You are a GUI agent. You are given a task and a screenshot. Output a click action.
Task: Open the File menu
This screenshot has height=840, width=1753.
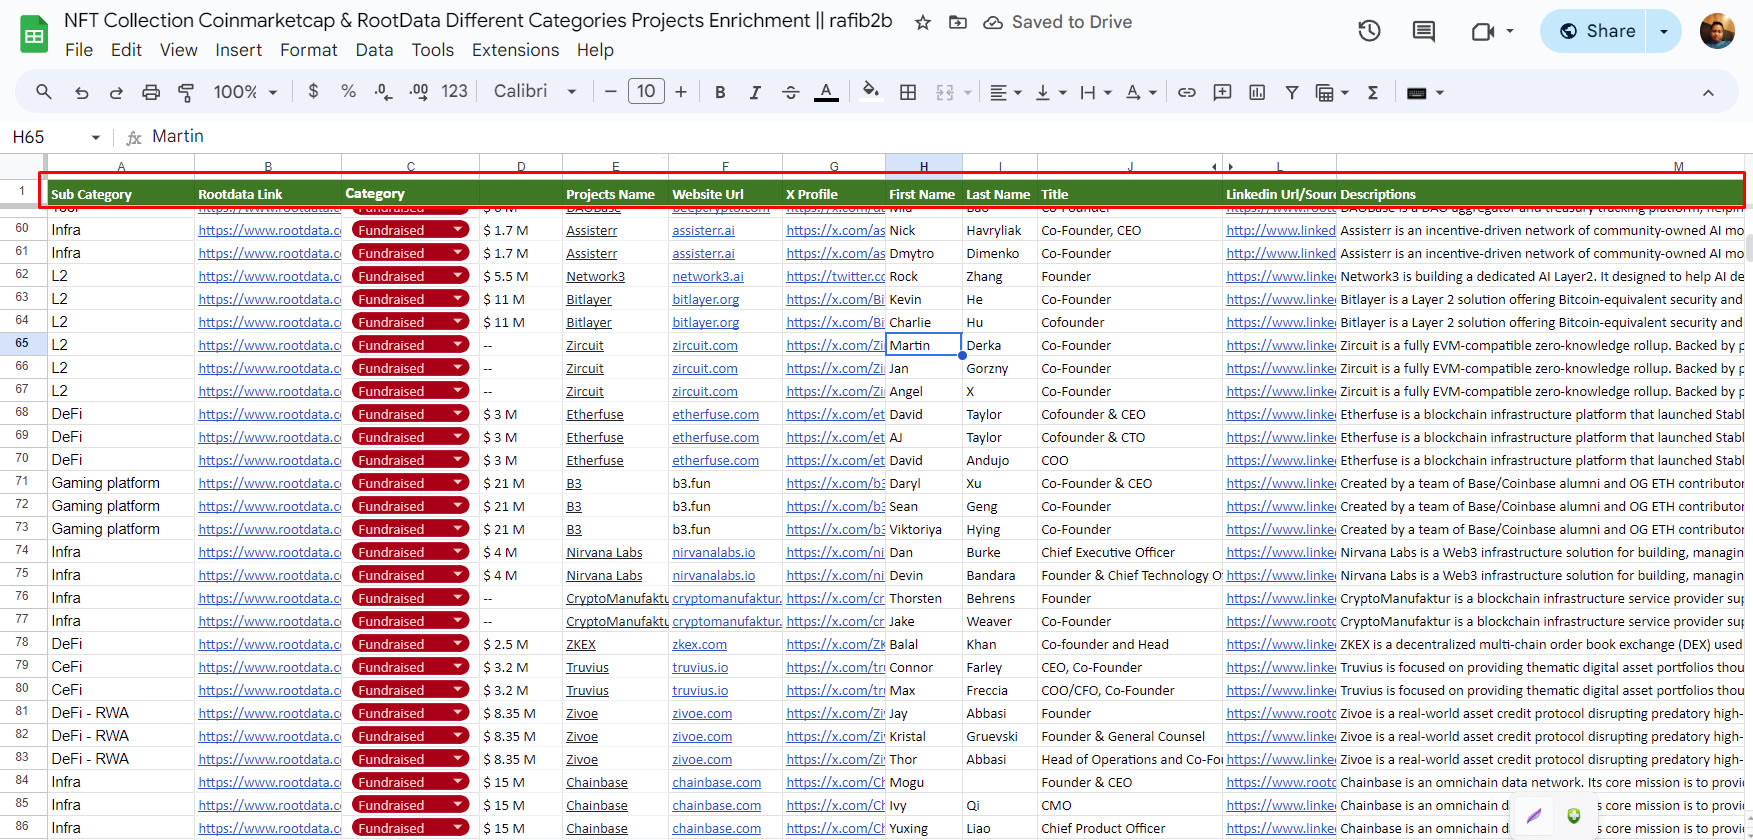tap(79, 50)
